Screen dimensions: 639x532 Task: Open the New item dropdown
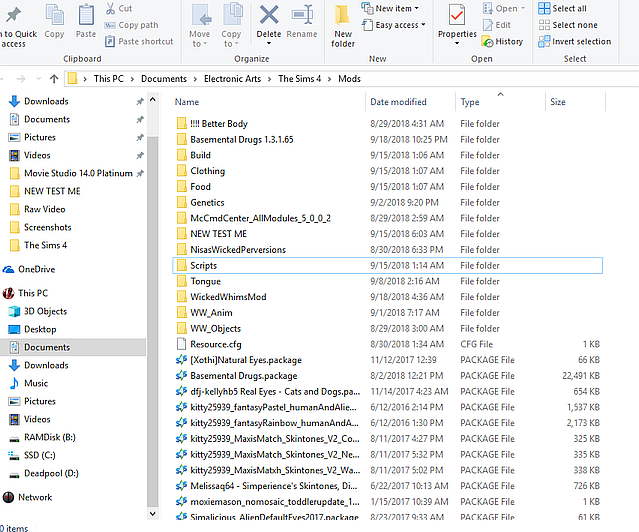point(390,8)
